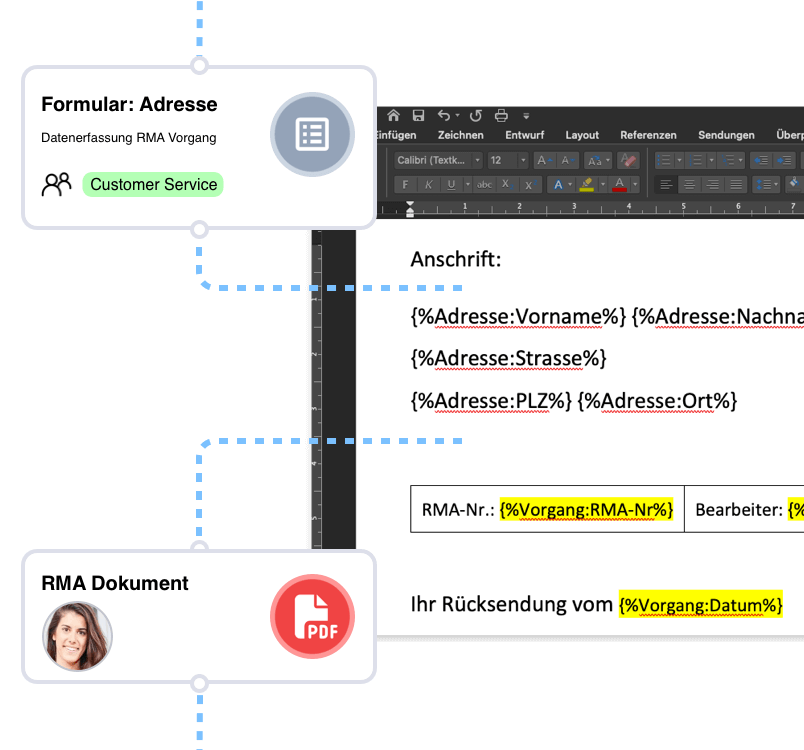804x750 pixels.
Task: Apply superscript formatting
Action: tap(528, 184)
